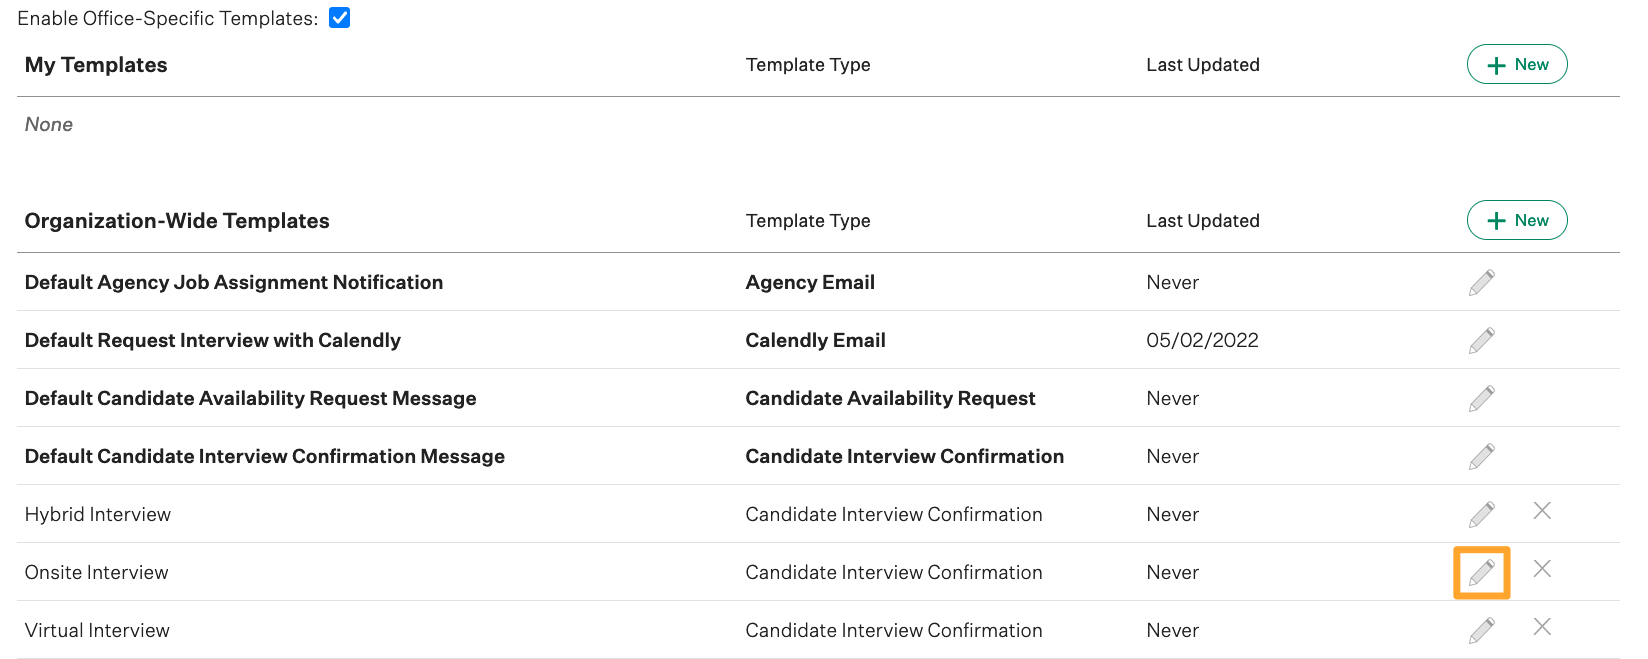Edit Default Agency Job Assignment Notification template
This screenshot has width=1648, height=659.
(1481, 283)
